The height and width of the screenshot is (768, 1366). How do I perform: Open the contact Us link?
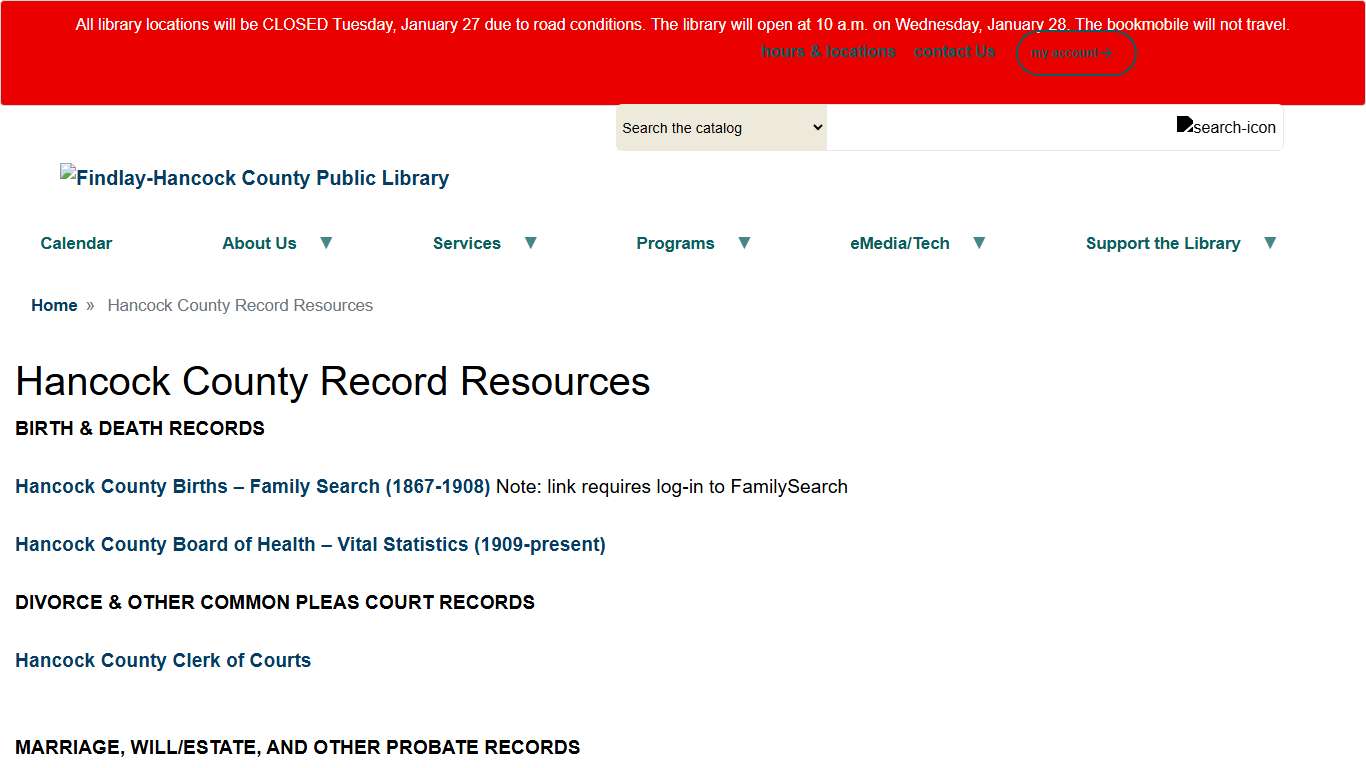954,51
